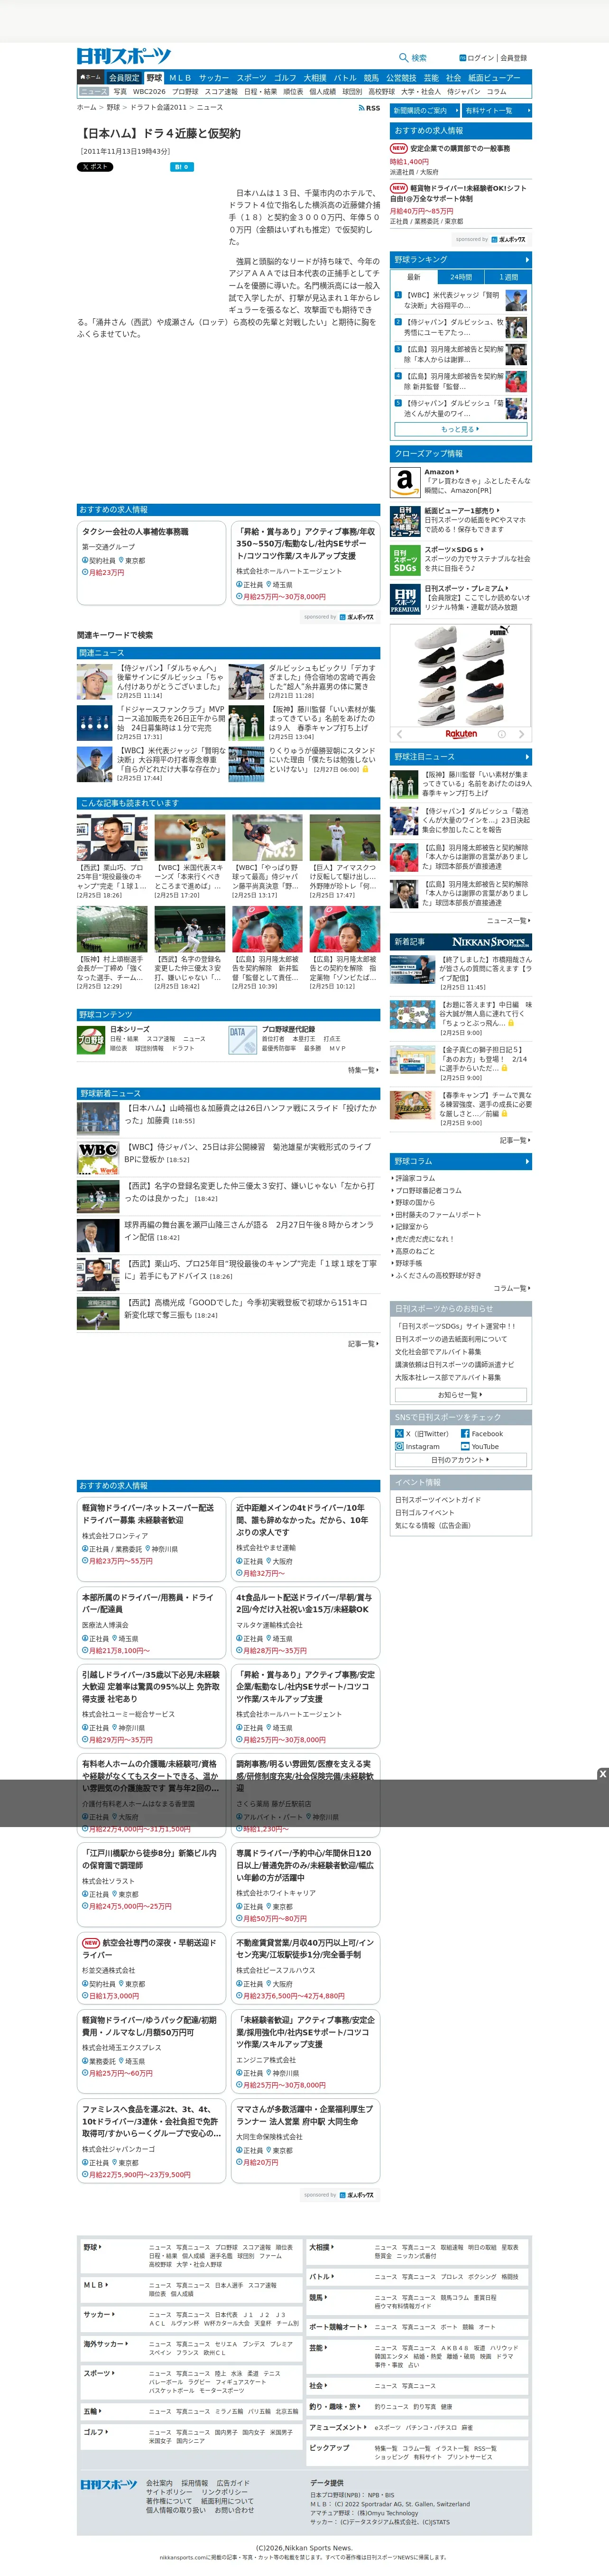
Task: Open the 虎だ虎だ虎になれ！ column link
Action: pyautogui.click(x=424, y=1238)
